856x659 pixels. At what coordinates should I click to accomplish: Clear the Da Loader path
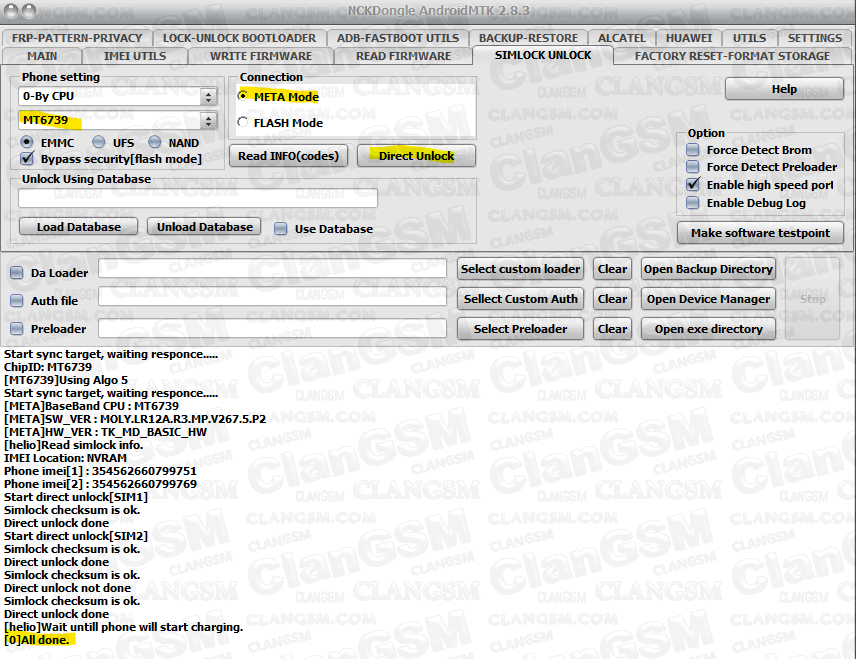[x=612, y=269]
